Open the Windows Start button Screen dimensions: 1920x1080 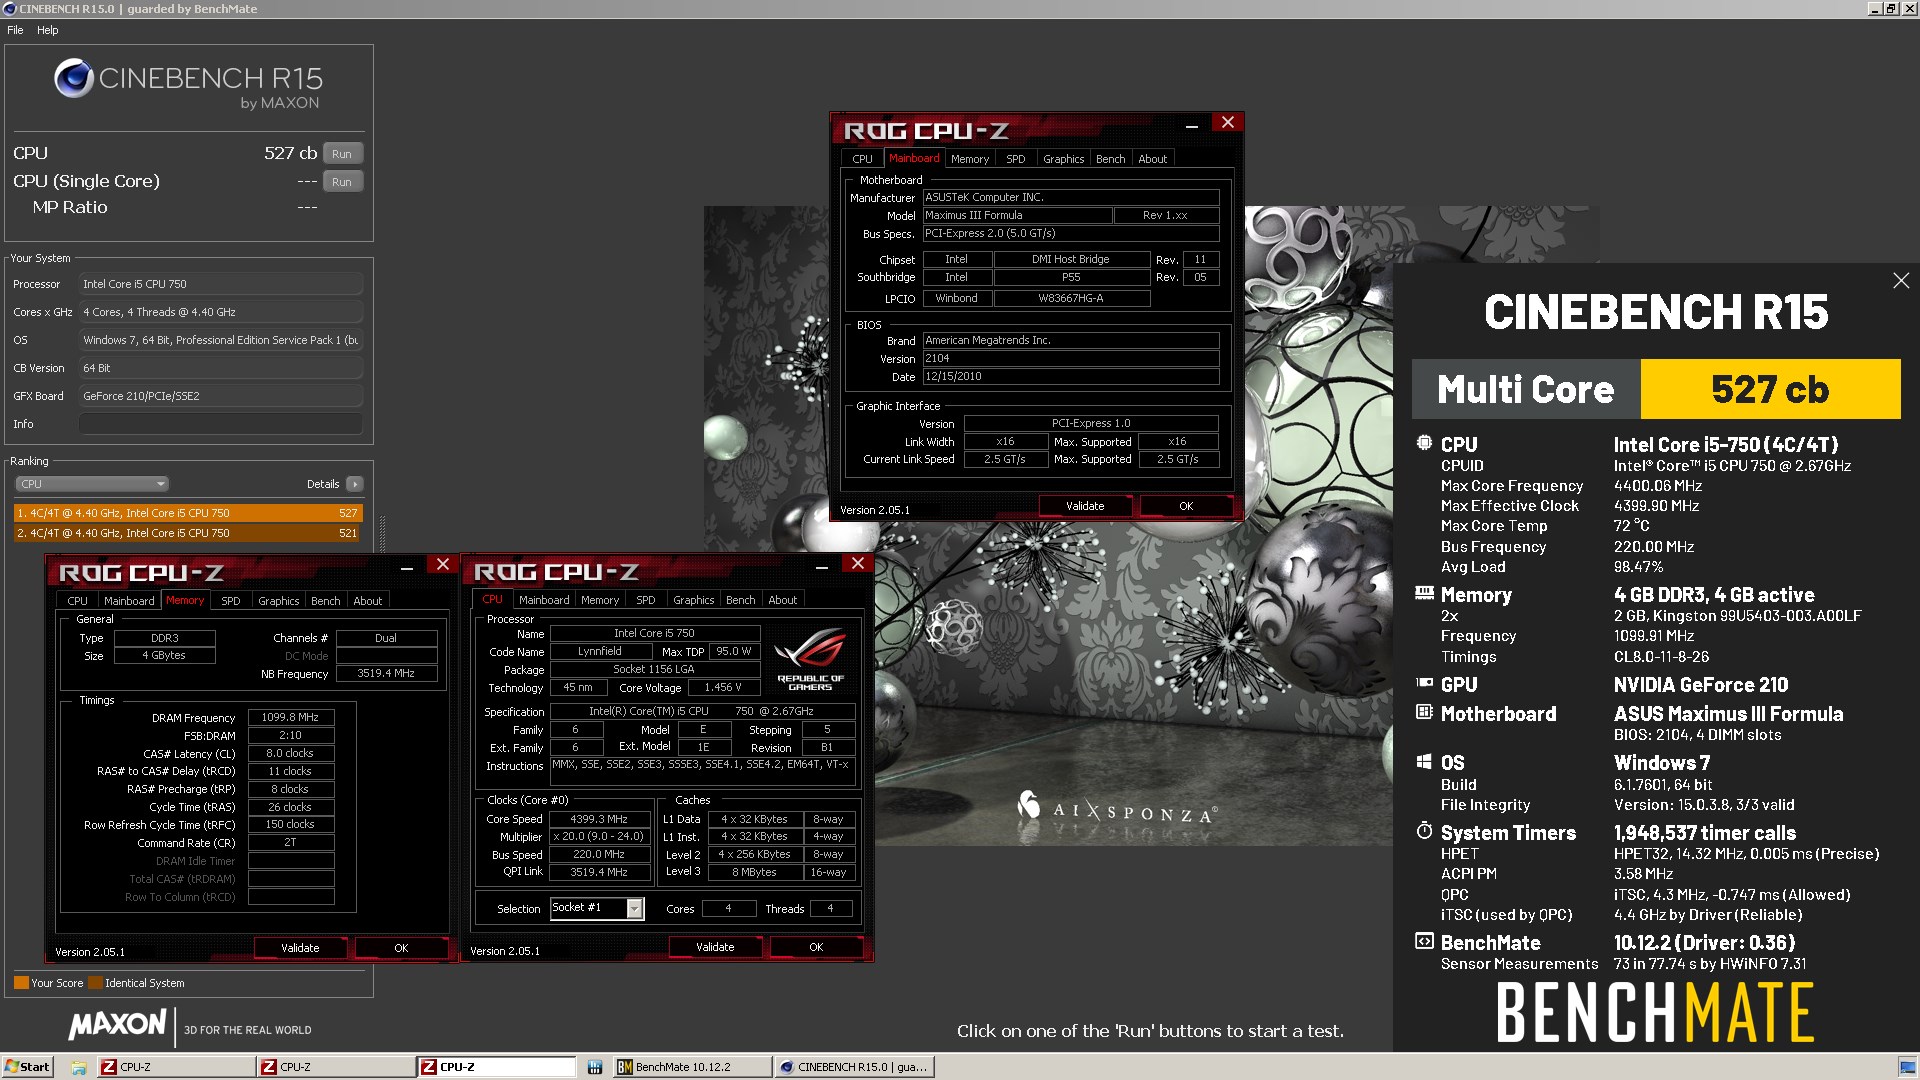coord(27,1067)
